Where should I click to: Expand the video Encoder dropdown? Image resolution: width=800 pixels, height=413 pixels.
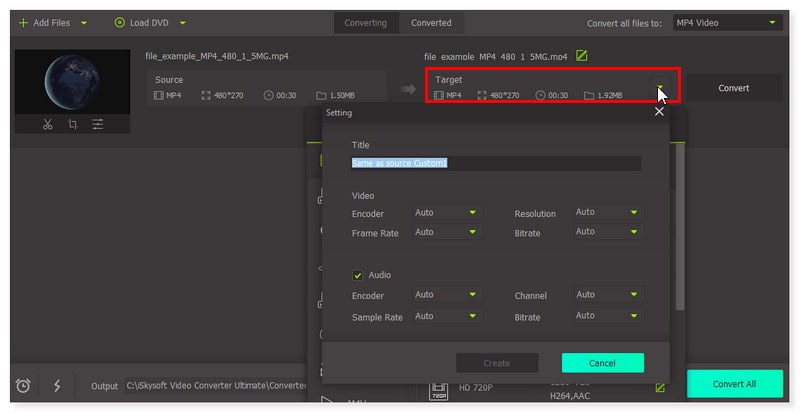click(x=447, y=212)
